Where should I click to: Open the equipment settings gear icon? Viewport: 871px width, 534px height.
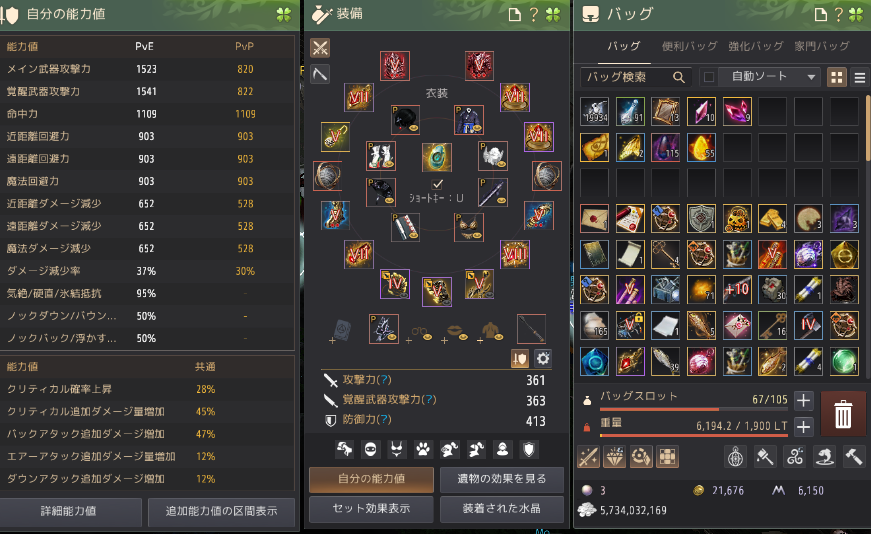click(x=543, y=358)
